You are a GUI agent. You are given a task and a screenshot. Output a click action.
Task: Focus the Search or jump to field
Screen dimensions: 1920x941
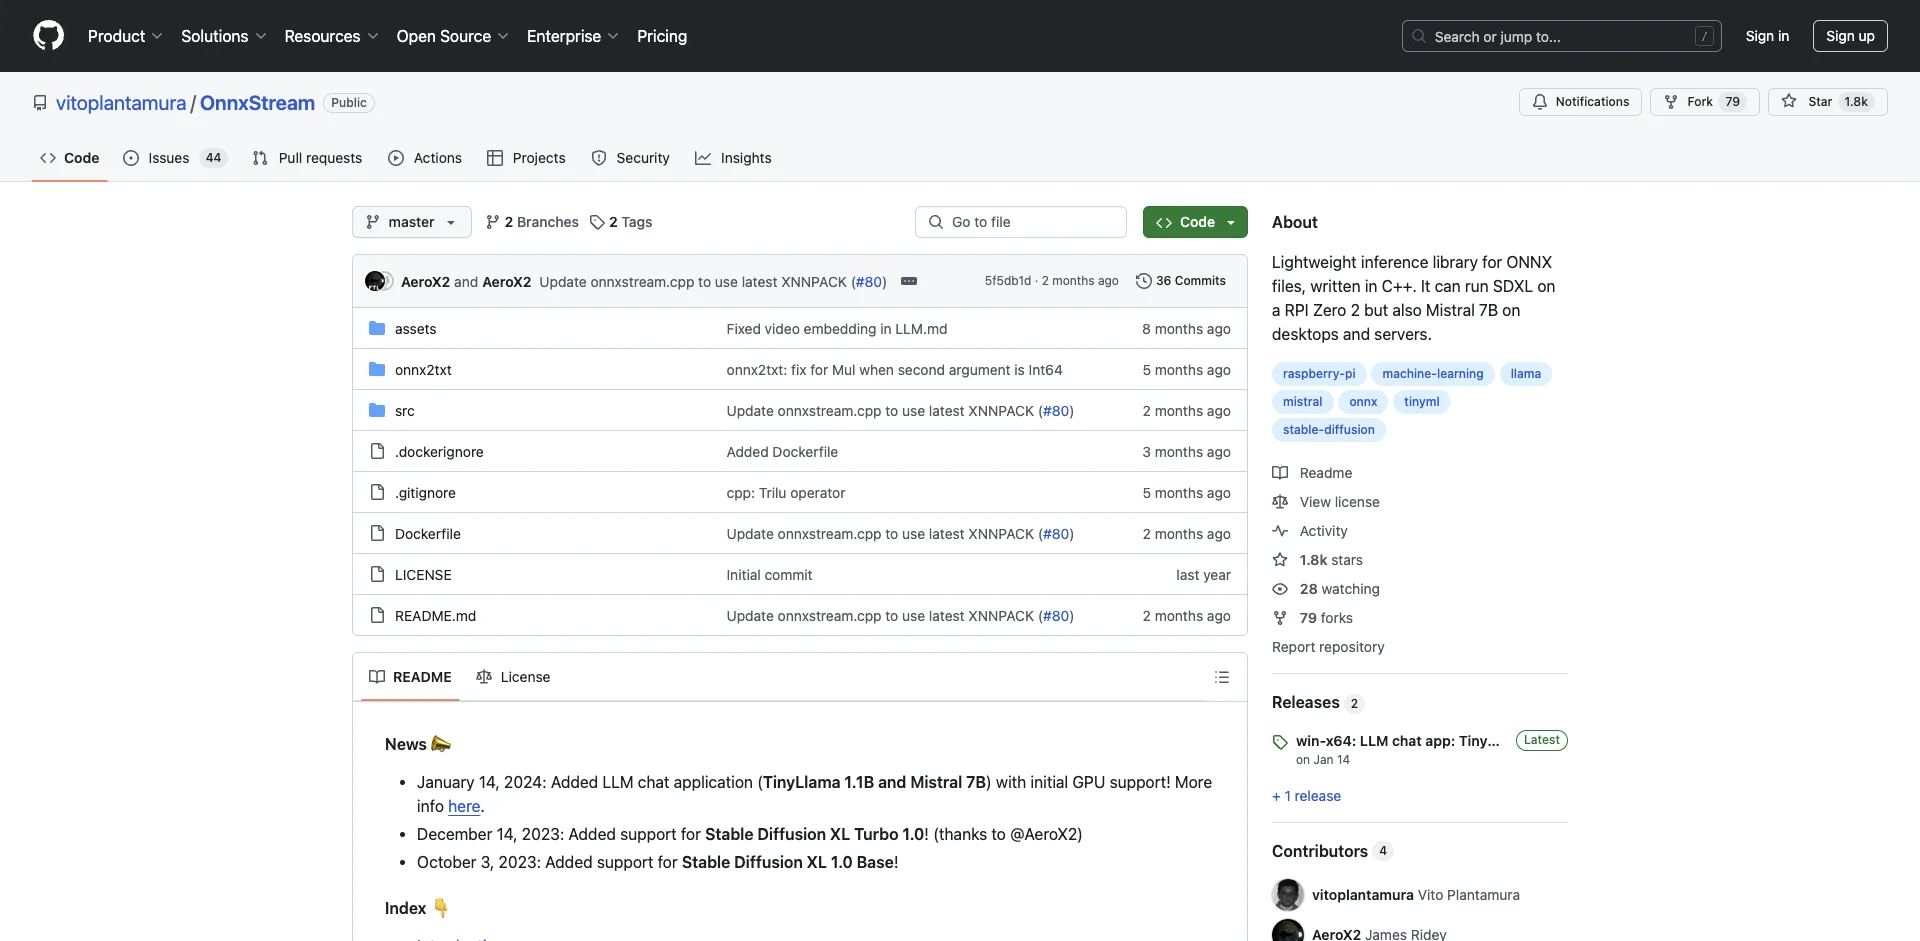1562,36
